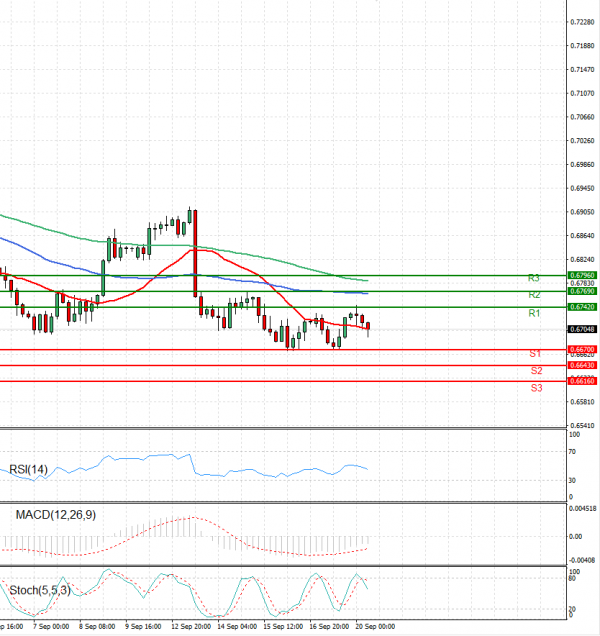Screen dimensions: 600x636
Task: Click the R2 resistance label
Action: (x=534, y=295)
